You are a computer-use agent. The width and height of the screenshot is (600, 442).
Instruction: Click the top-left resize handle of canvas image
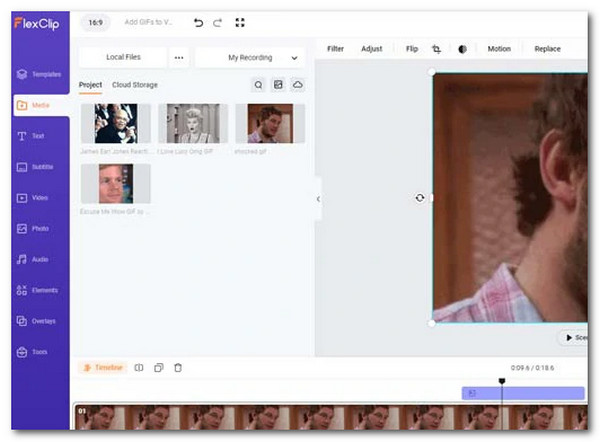tap(432, 72)
